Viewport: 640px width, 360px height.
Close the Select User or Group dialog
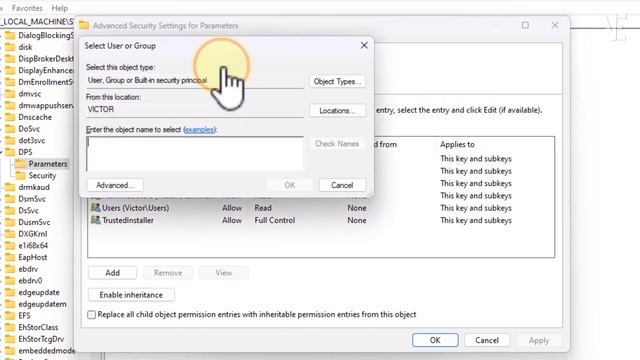click(x=364, y=45)
